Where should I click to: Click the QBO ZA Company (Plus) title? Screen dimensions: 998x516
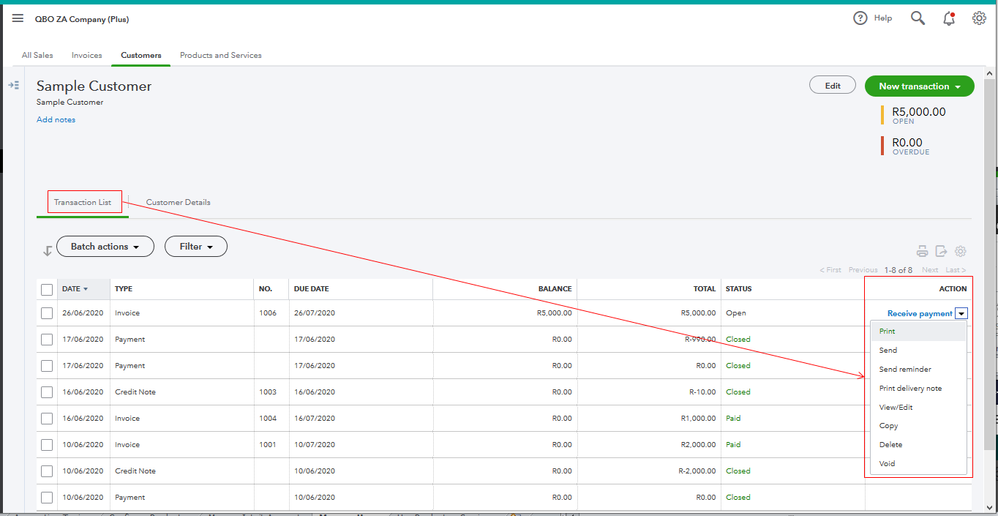point(82,19)
